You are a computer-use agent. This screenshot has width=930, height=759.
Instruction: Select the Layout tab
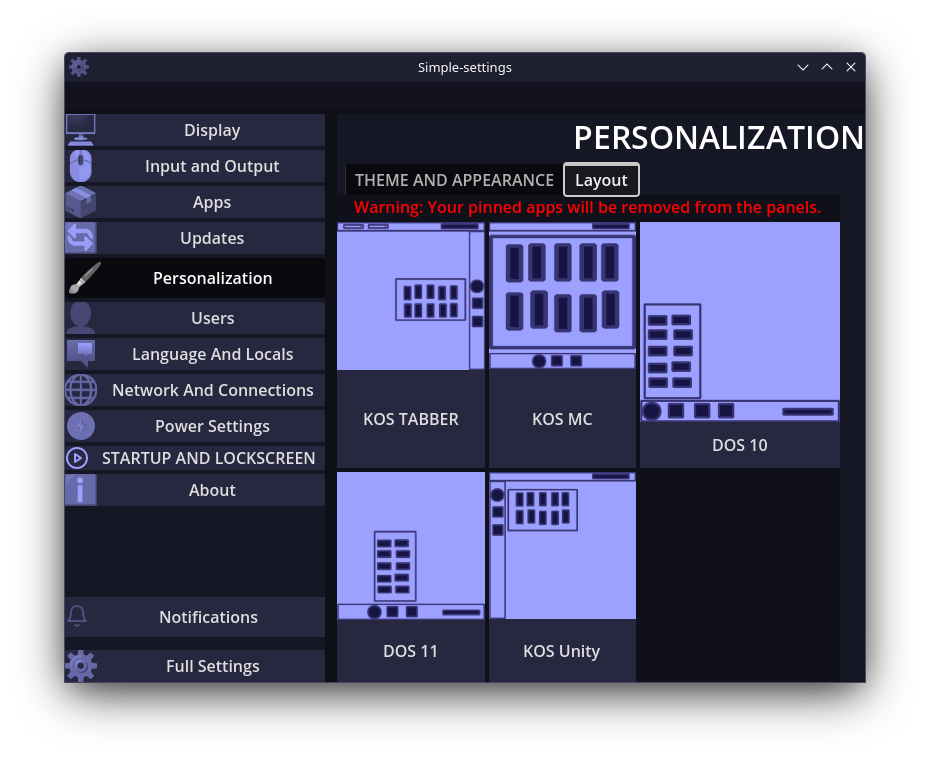[601, 180]
